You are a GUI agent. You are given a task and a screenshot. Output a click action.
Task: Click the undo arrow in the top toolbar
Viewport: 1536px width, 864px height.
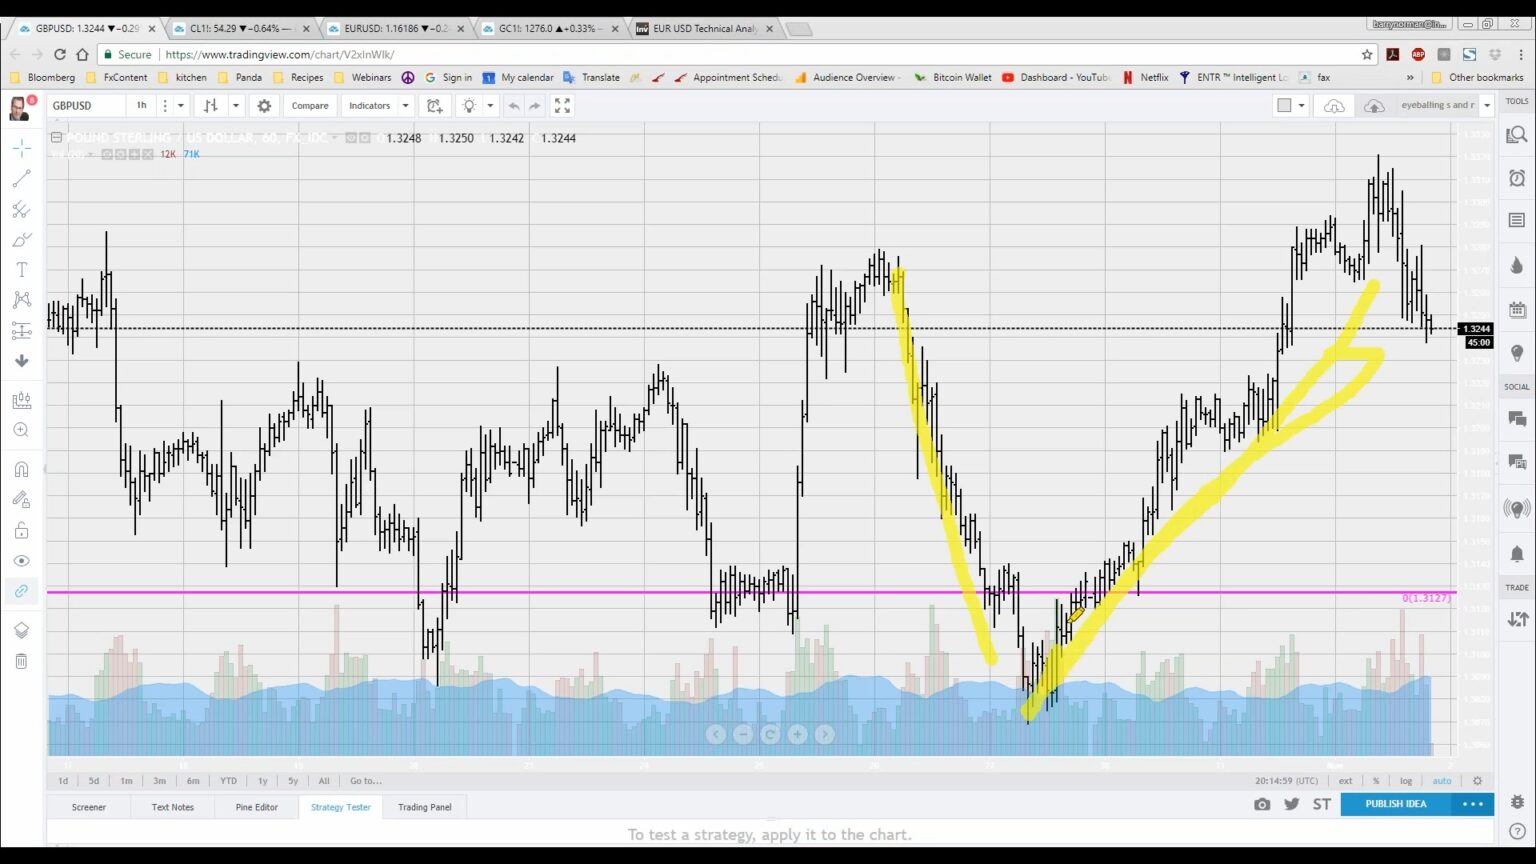[x=514, y=105]
